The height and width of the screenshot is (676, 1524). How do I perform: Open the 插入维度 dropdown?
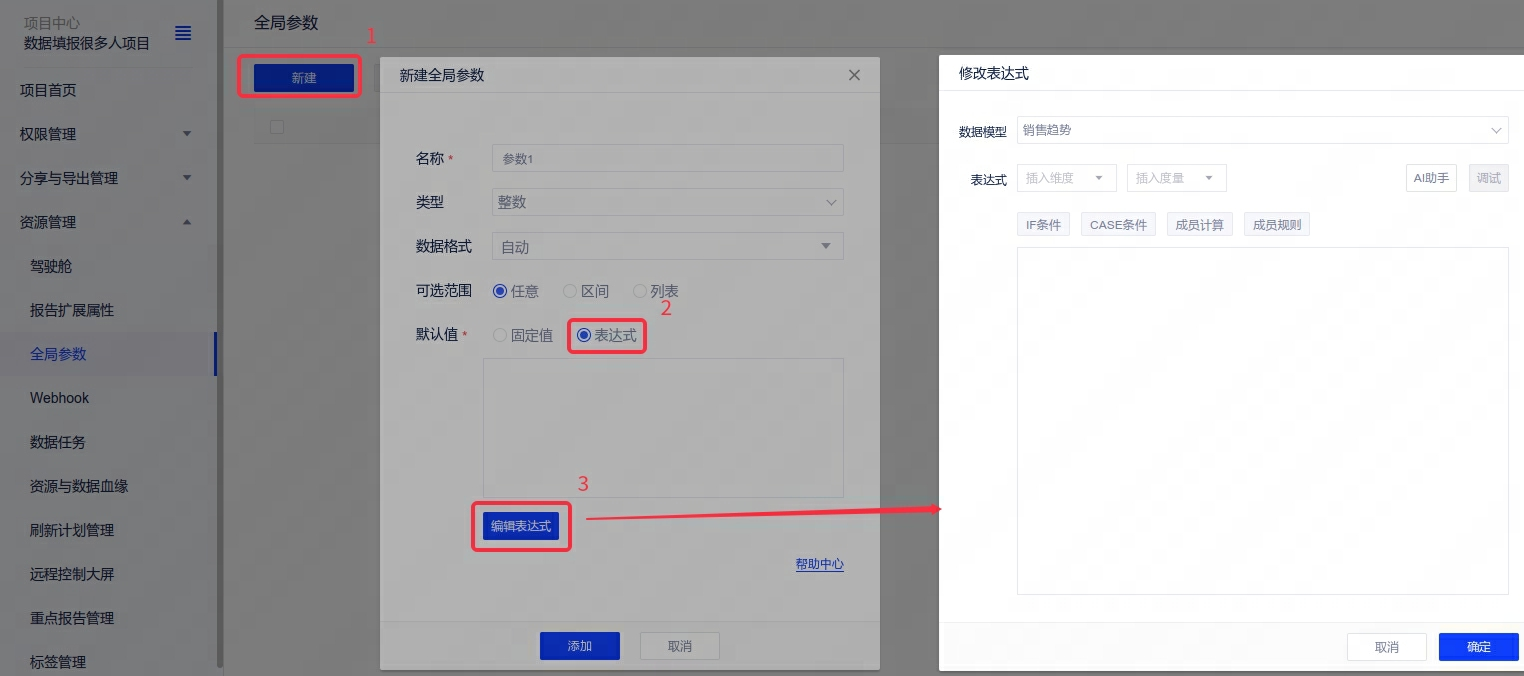(1066, 178)
